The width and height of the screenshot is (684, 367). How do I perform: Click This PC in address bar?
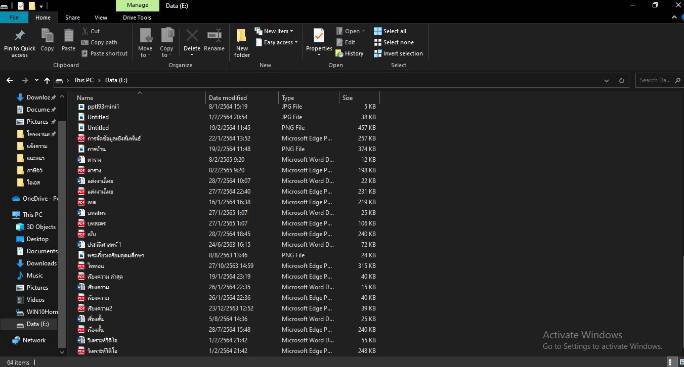pyautogui.click(x=83, y=80)
